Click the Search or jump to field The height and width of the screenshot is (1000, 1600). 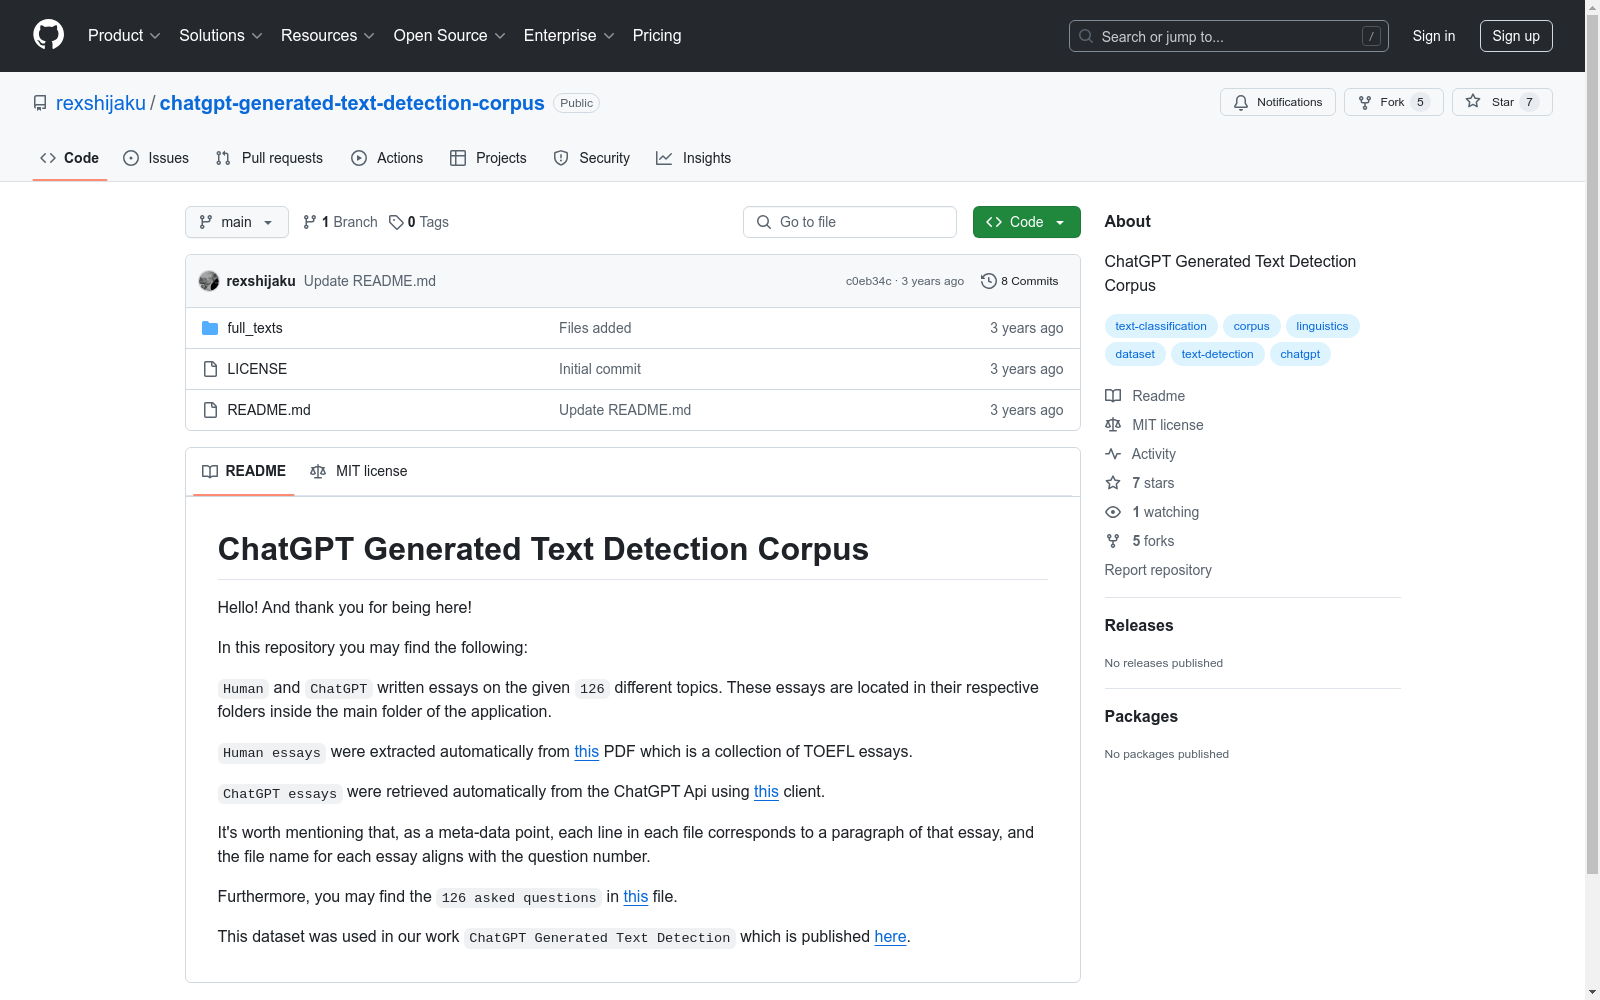[1229, 36]
